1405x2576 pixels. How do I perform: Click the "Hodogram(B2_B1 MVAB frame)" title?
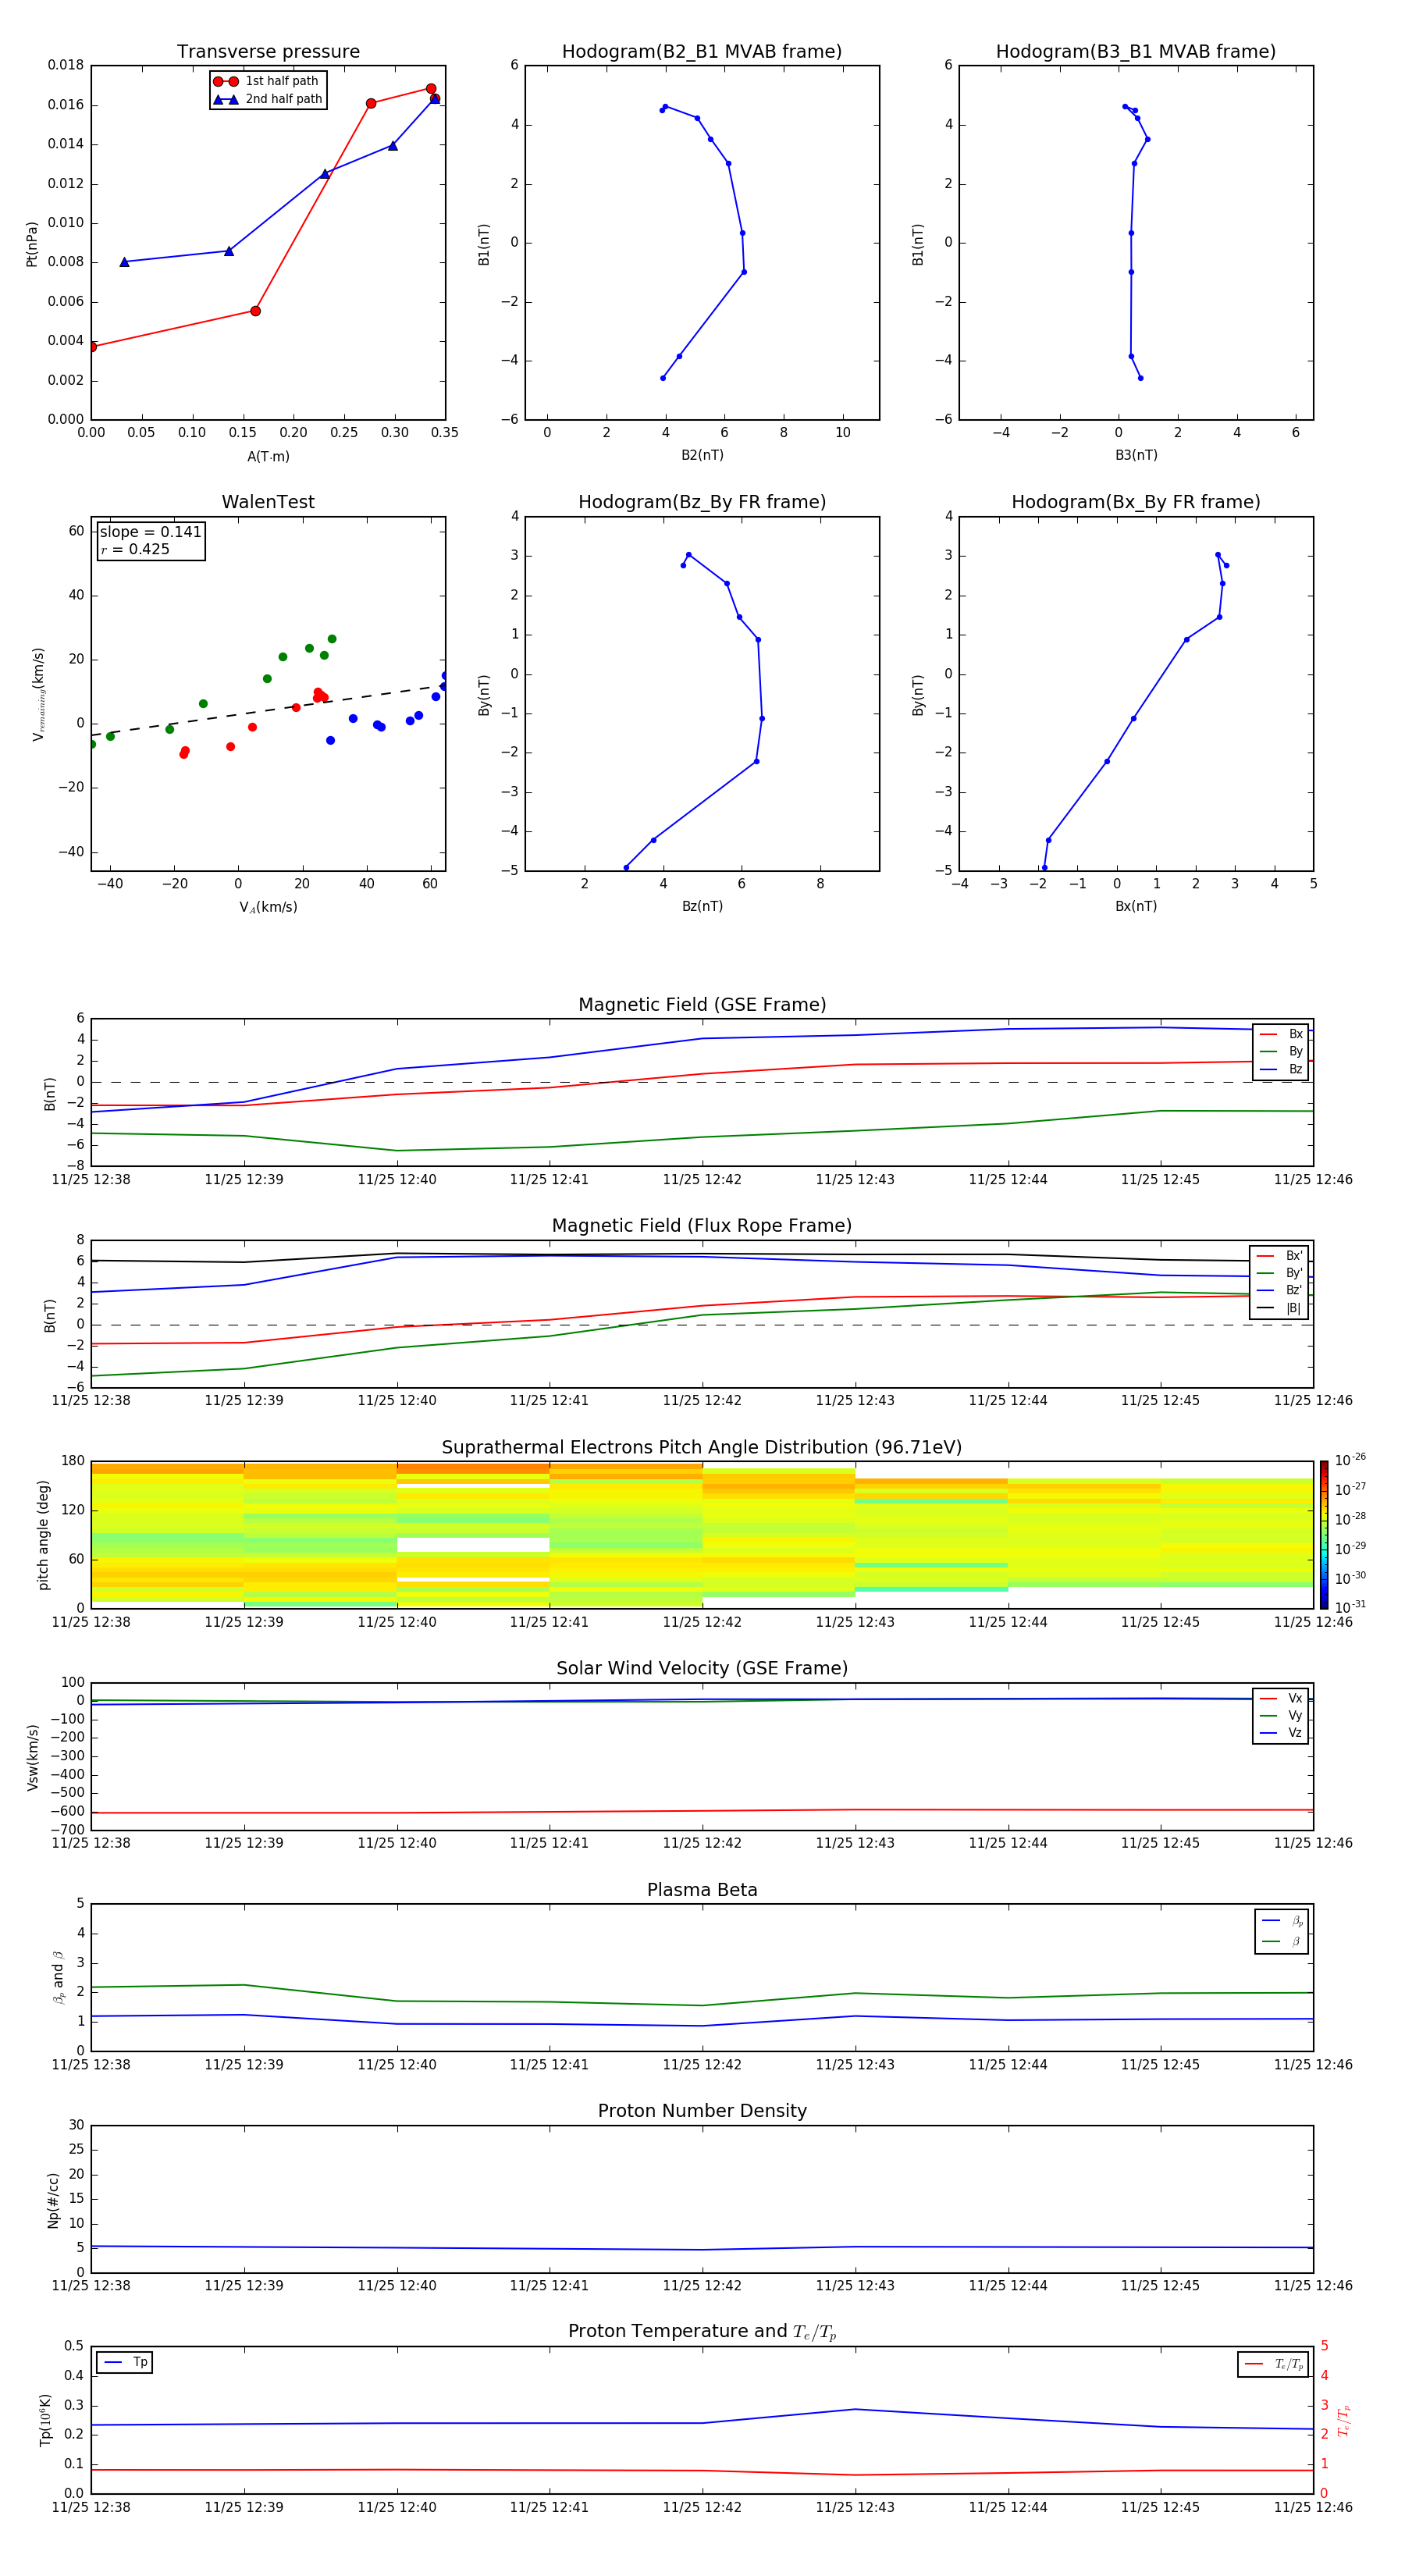click(702, 52)
